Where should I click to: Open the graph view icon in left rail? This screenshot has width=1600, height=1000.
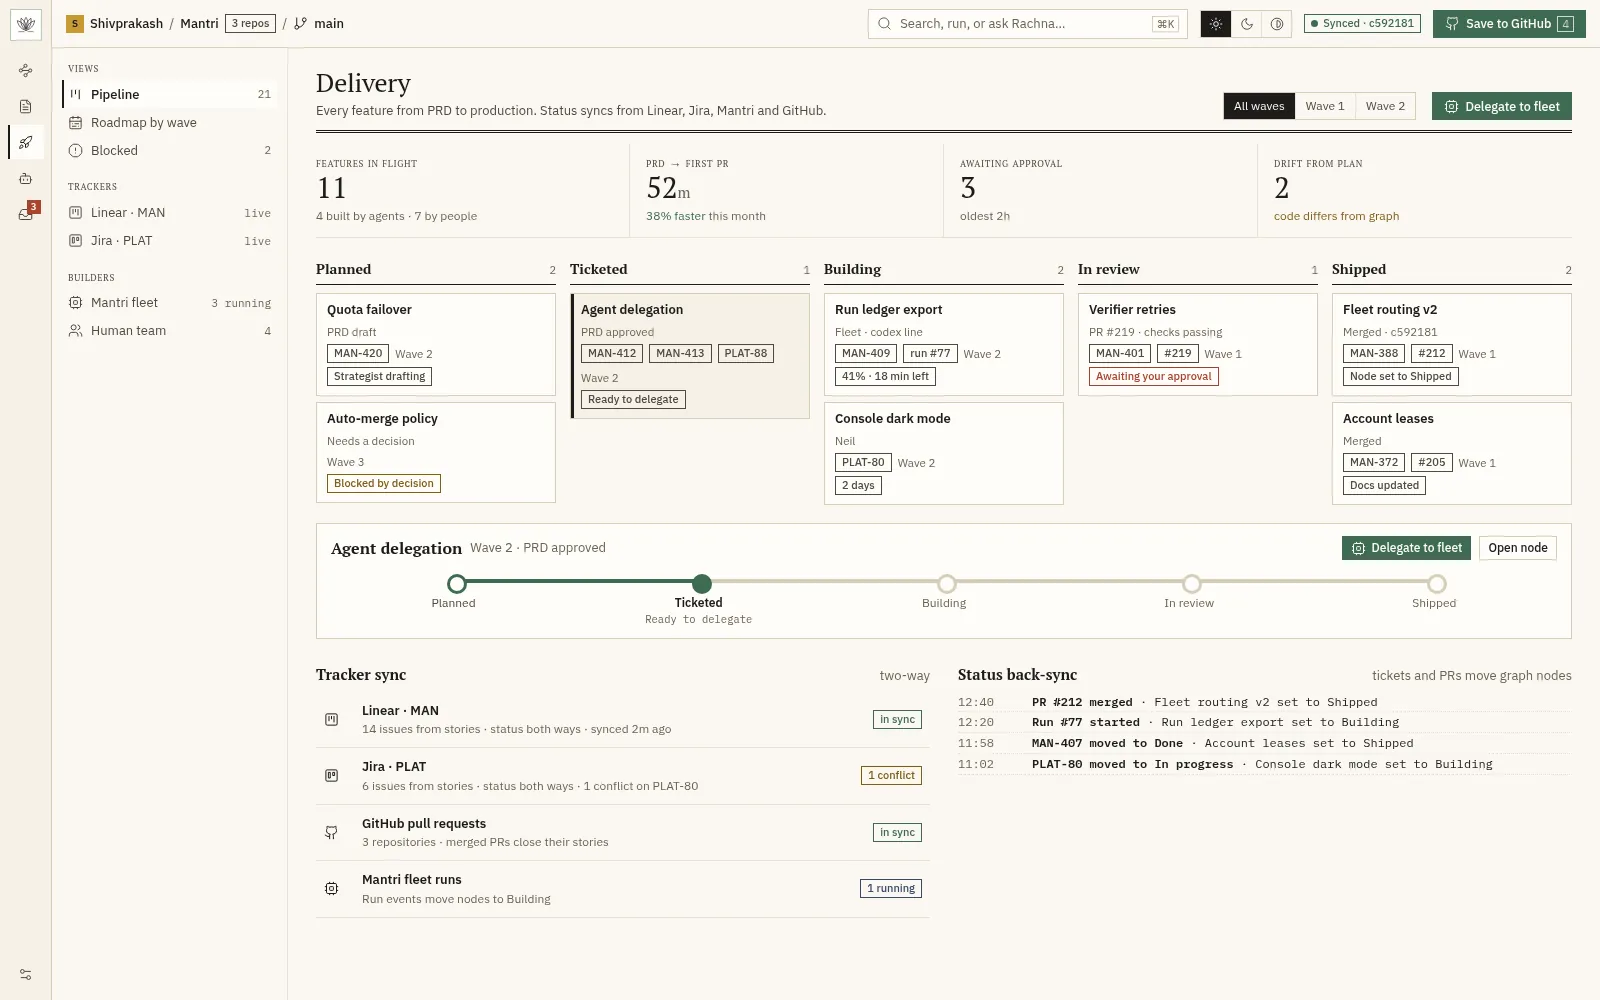click(x=26, y=70)
